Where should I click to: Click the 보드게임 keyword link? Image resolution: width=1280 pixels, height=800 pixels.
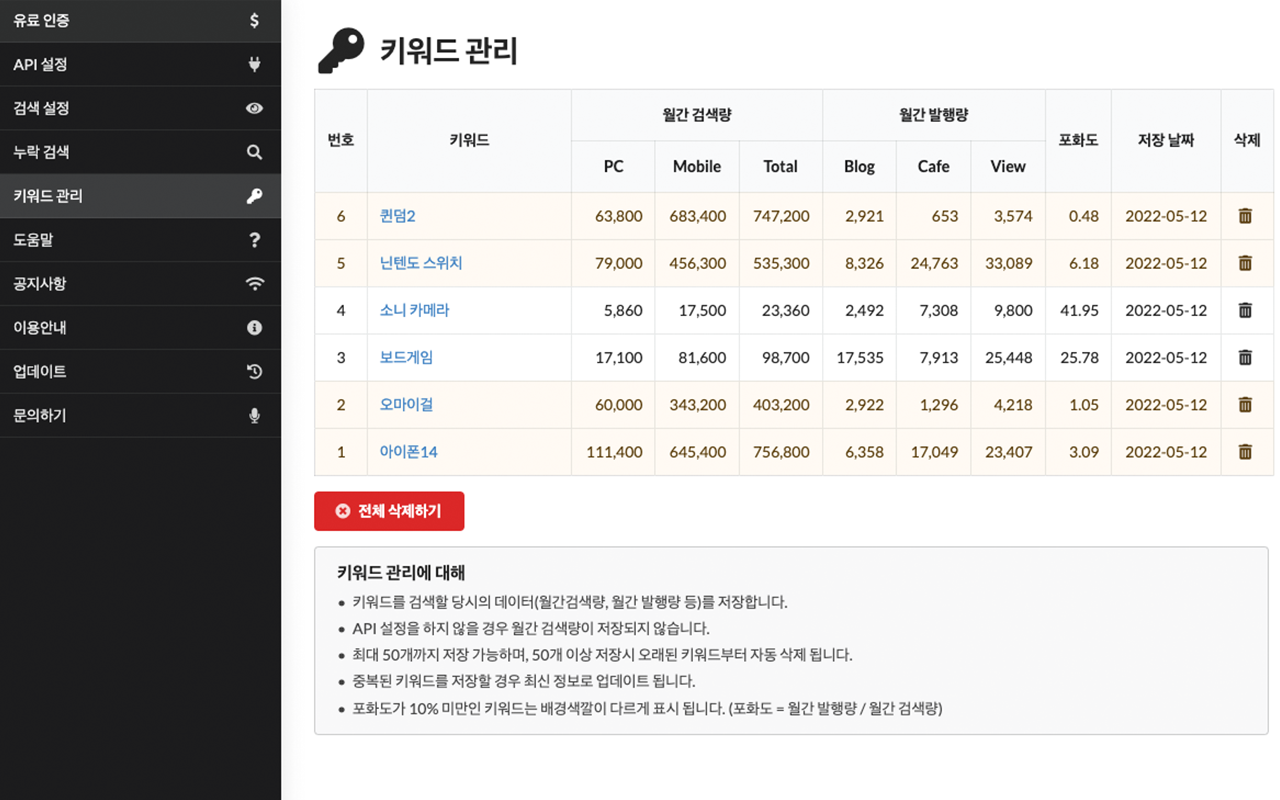[x=406, y=357]
